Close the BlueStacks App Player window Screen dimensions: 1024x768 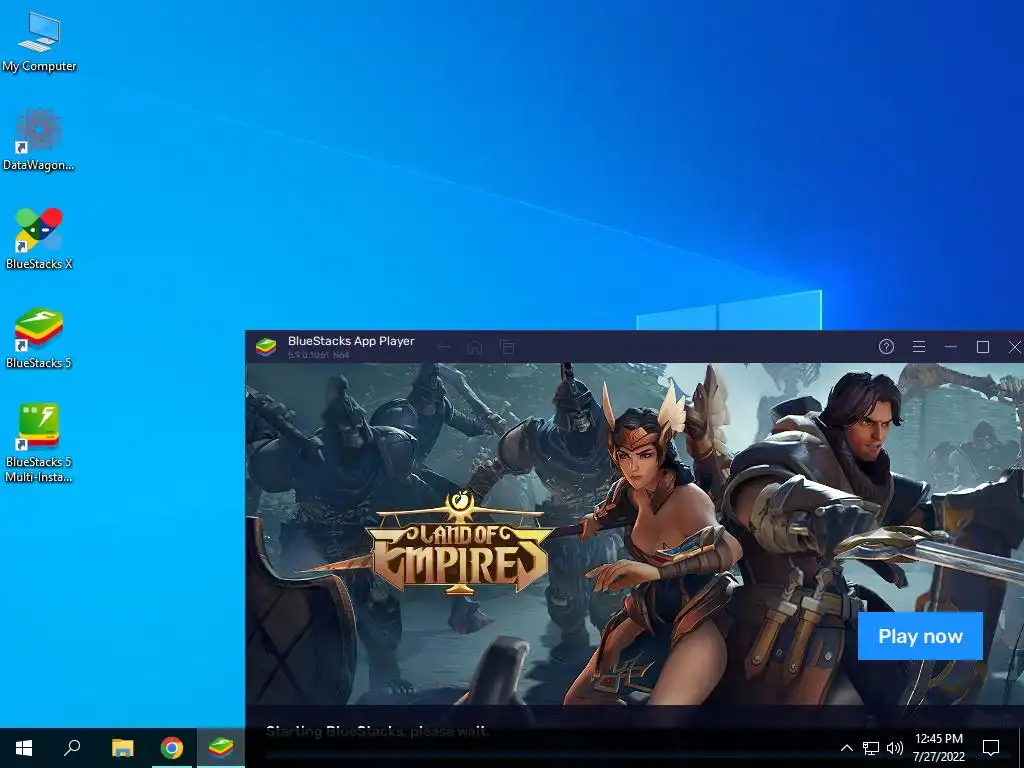pos(1014,347)
